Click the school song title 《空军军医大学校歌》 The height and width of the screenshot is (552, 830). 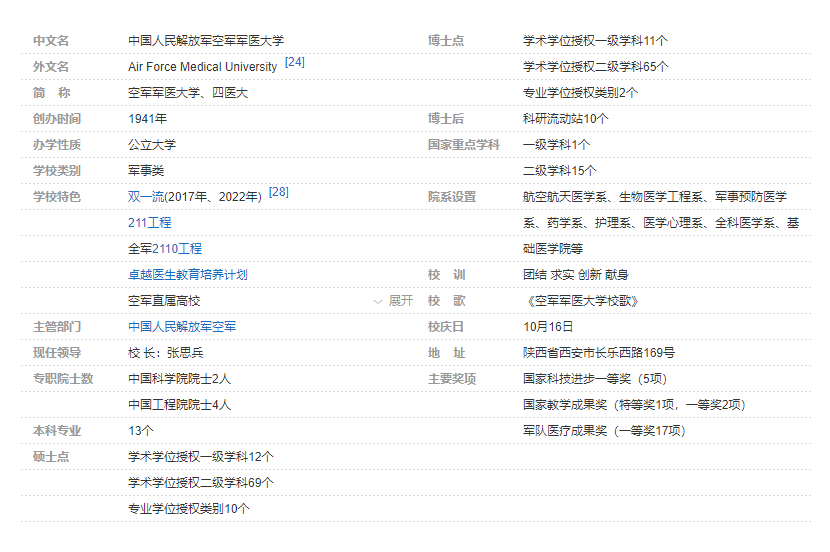[580, 301]
